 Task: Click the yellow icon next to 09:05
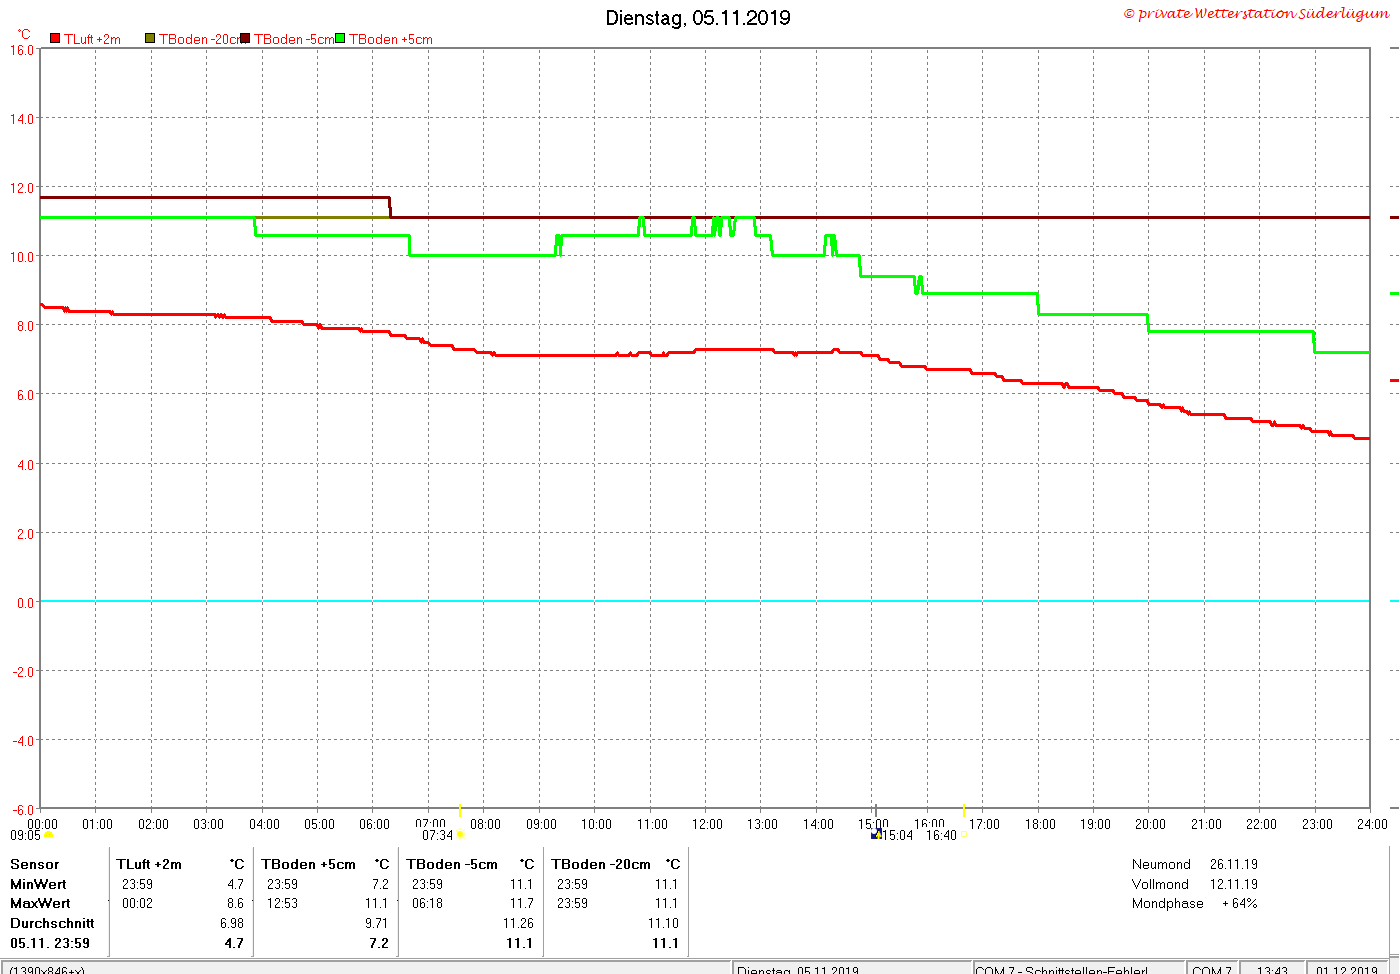(x=48, y=835)
